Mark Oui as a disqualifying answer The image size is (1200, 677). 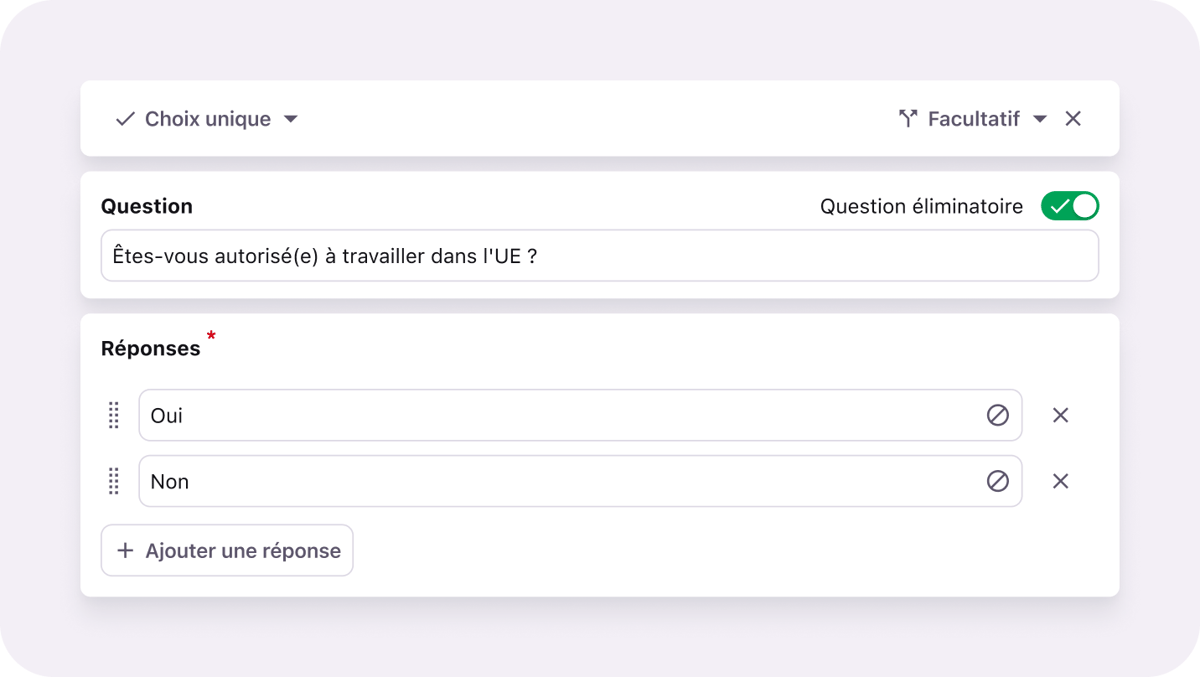[x=997, y=415]
